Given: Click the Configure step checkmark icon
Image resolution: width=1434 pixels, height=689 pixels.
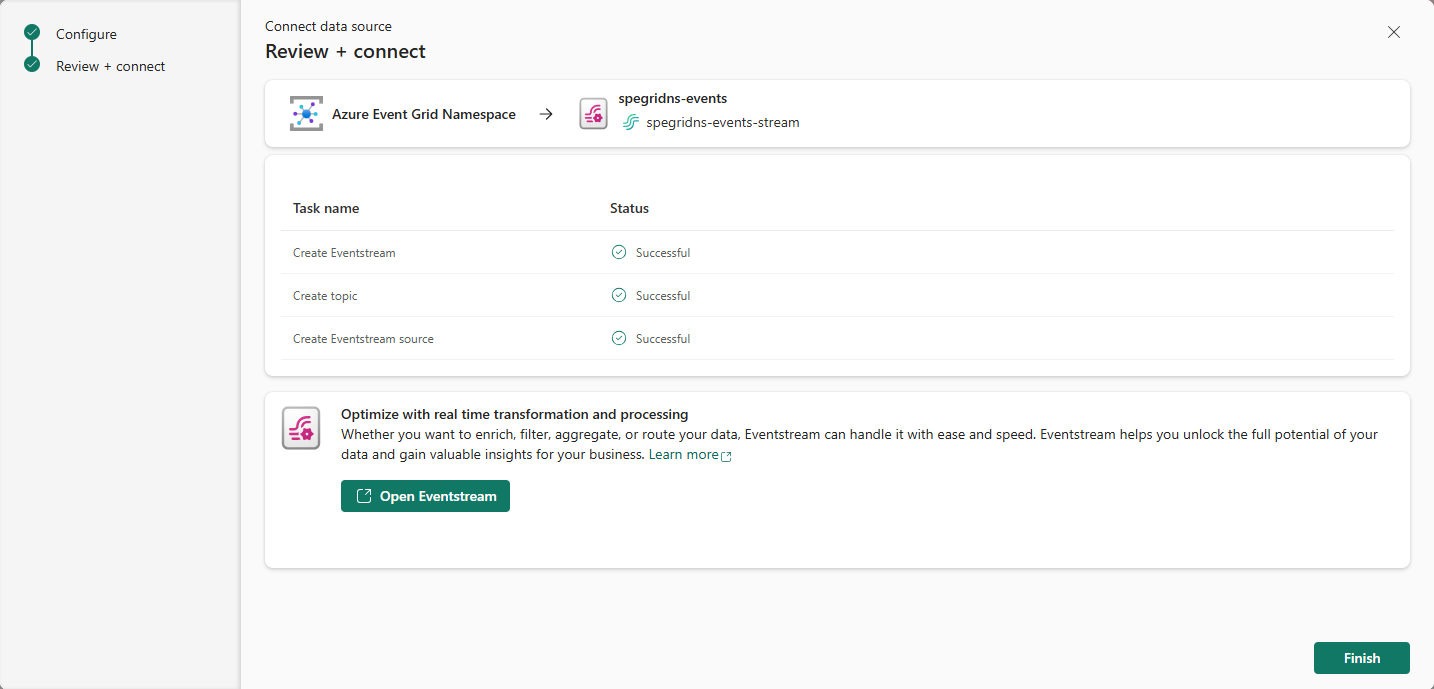Looking at the screenshot, I should tap(32, 33).
